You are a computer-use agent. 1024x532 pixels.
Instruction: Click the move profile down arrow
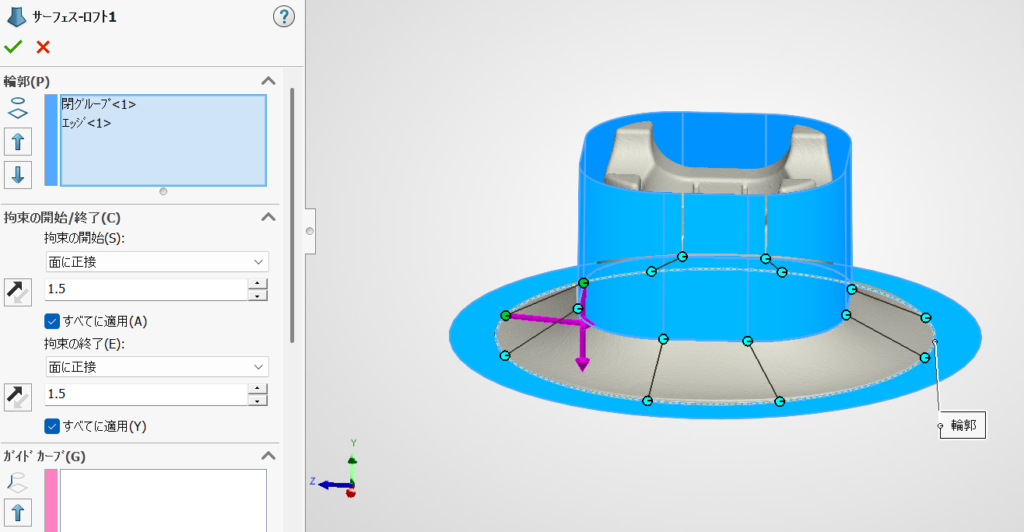coord(18,174)
